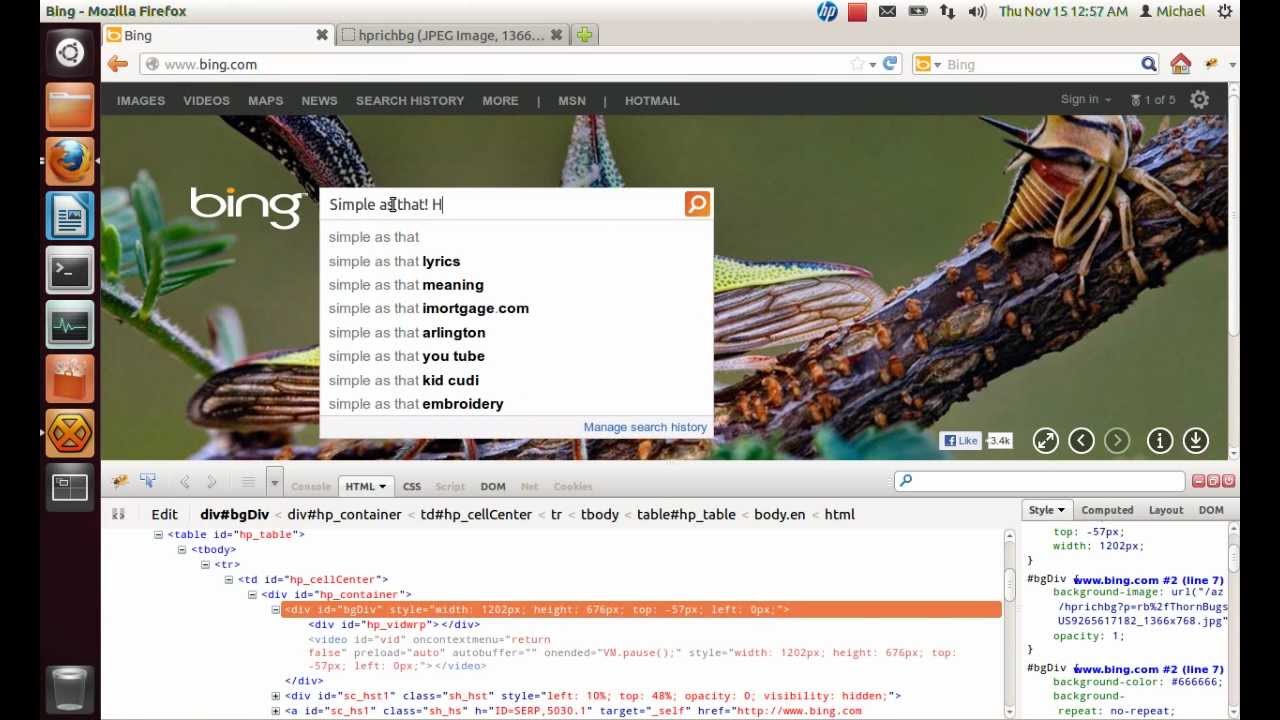
Task: Open the Console panel tab
Action: [x=311, y=486]
